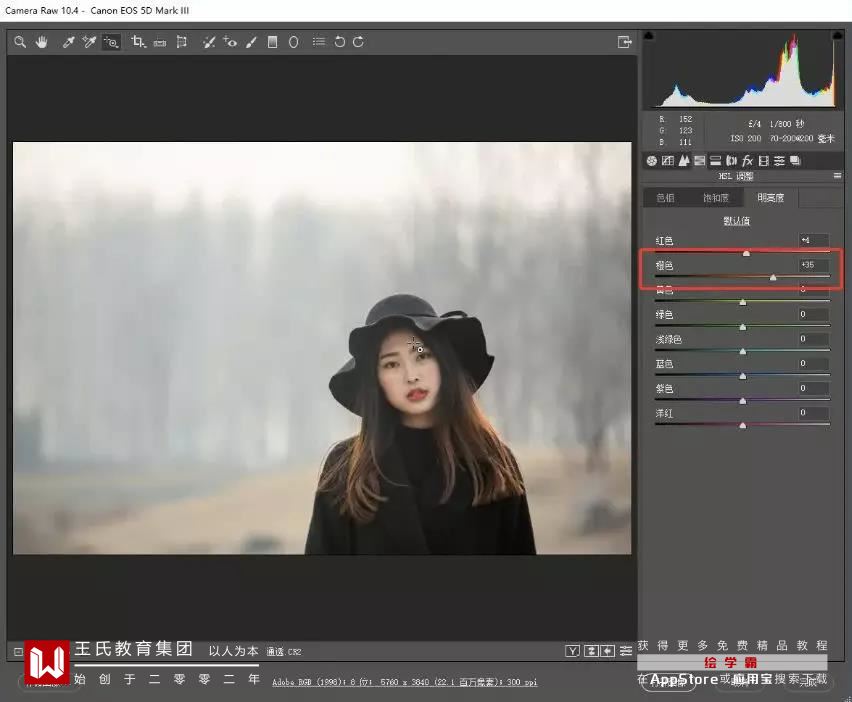The image size is (852, 702).
Task: Select the Red Eye Removal tool
Action: point(230,42)
